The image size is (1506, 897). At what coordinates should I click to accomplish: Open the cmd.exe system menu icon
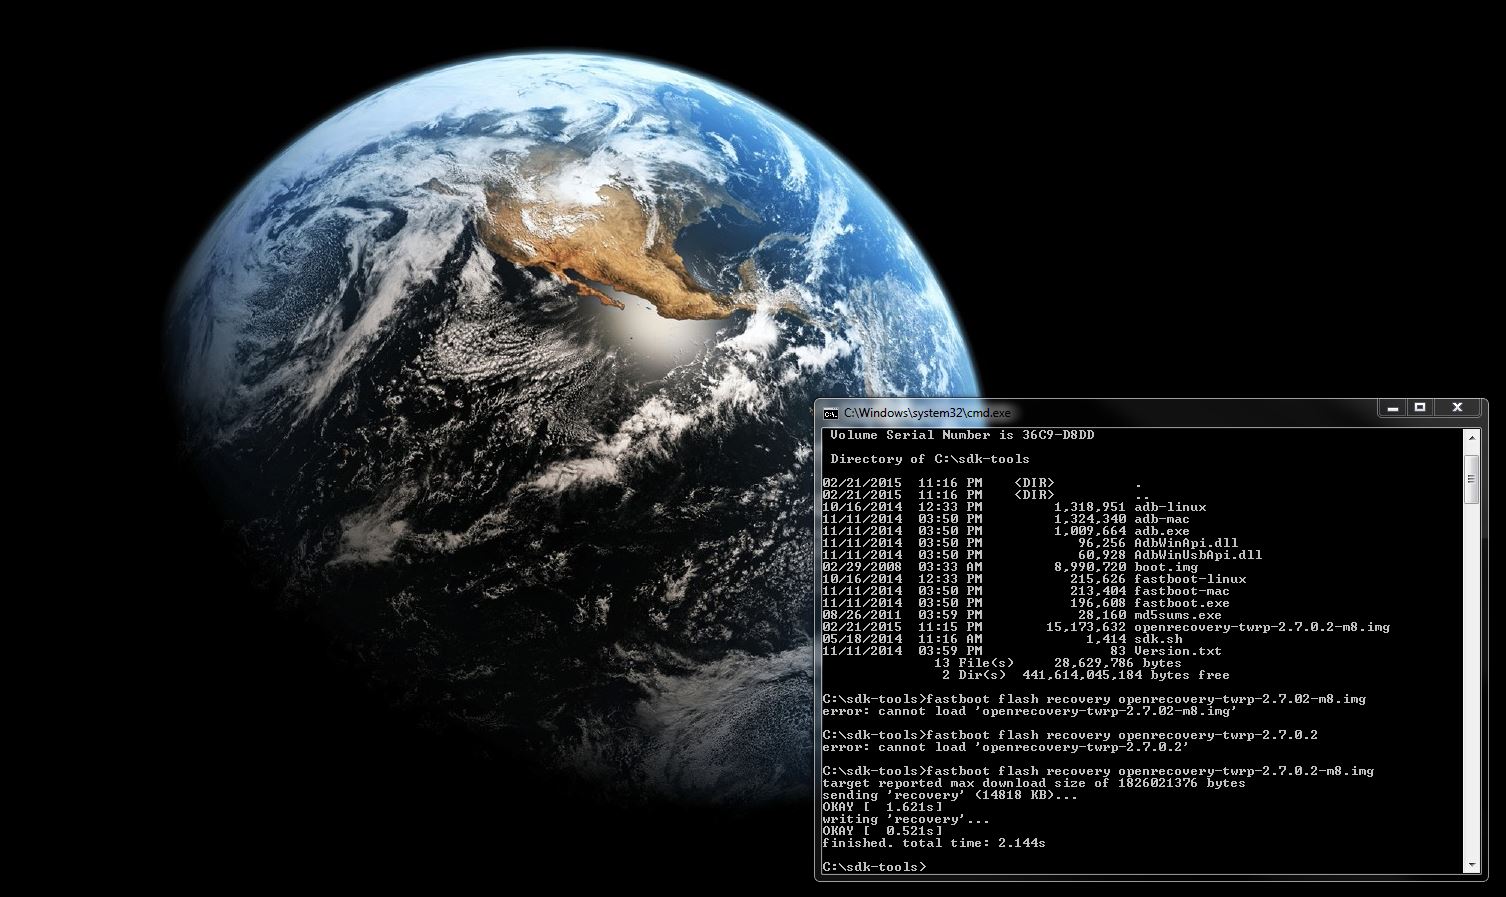830,413
